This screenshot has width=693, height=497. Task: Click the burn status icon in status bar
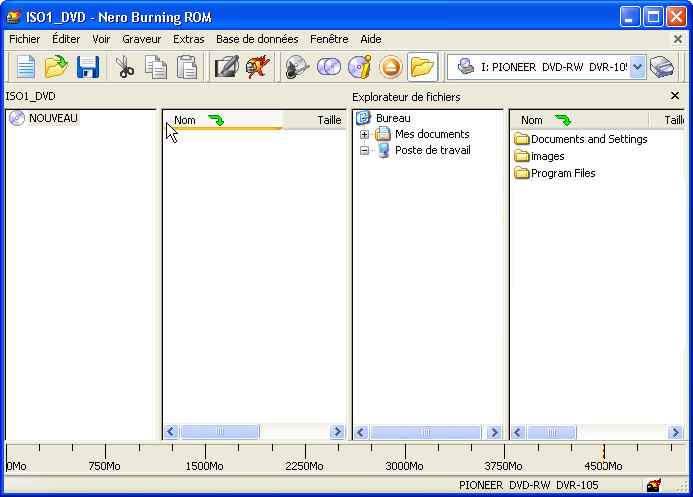point(654,485)
